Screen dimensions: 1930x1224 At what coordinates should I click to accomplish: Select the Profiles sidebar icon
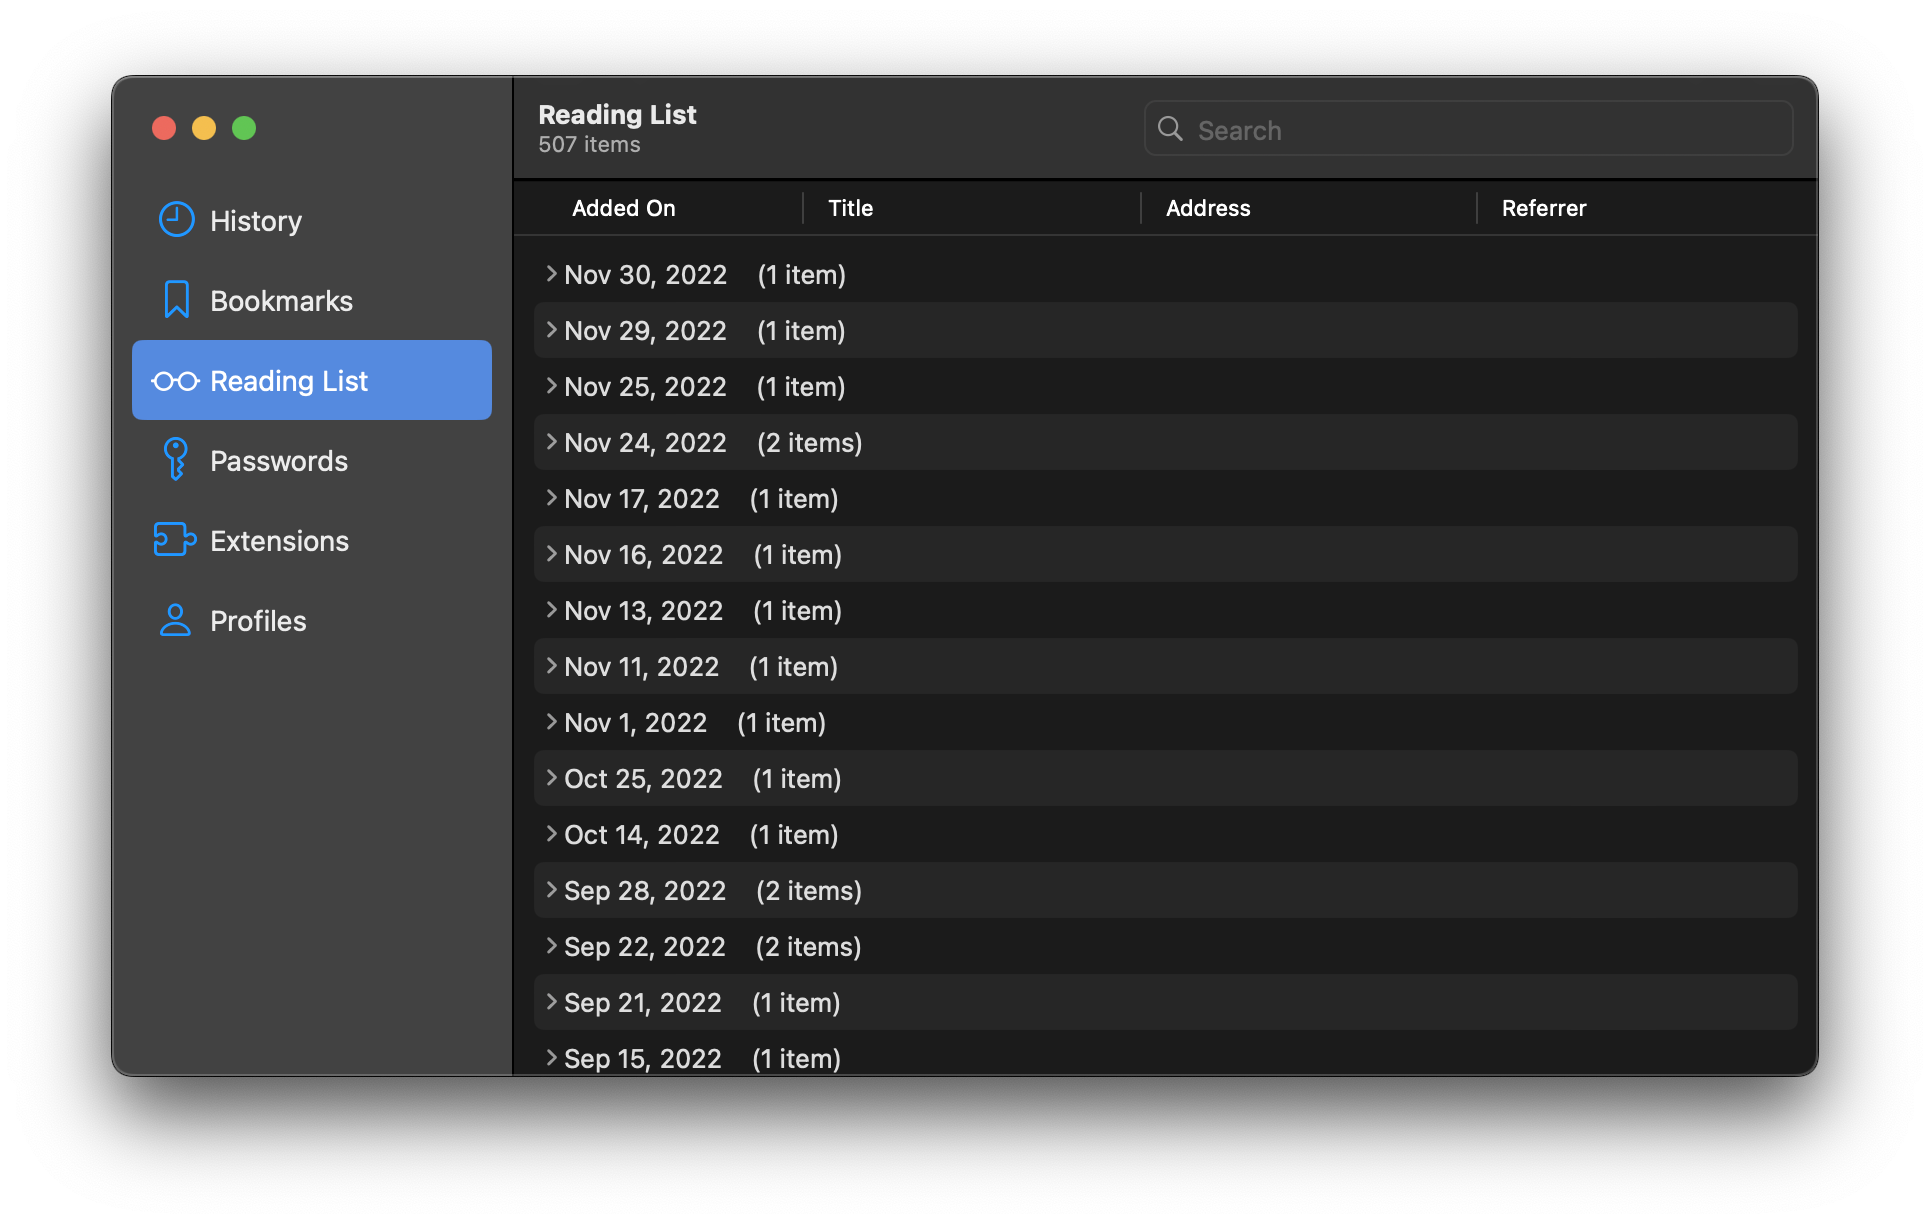point(174,620)
